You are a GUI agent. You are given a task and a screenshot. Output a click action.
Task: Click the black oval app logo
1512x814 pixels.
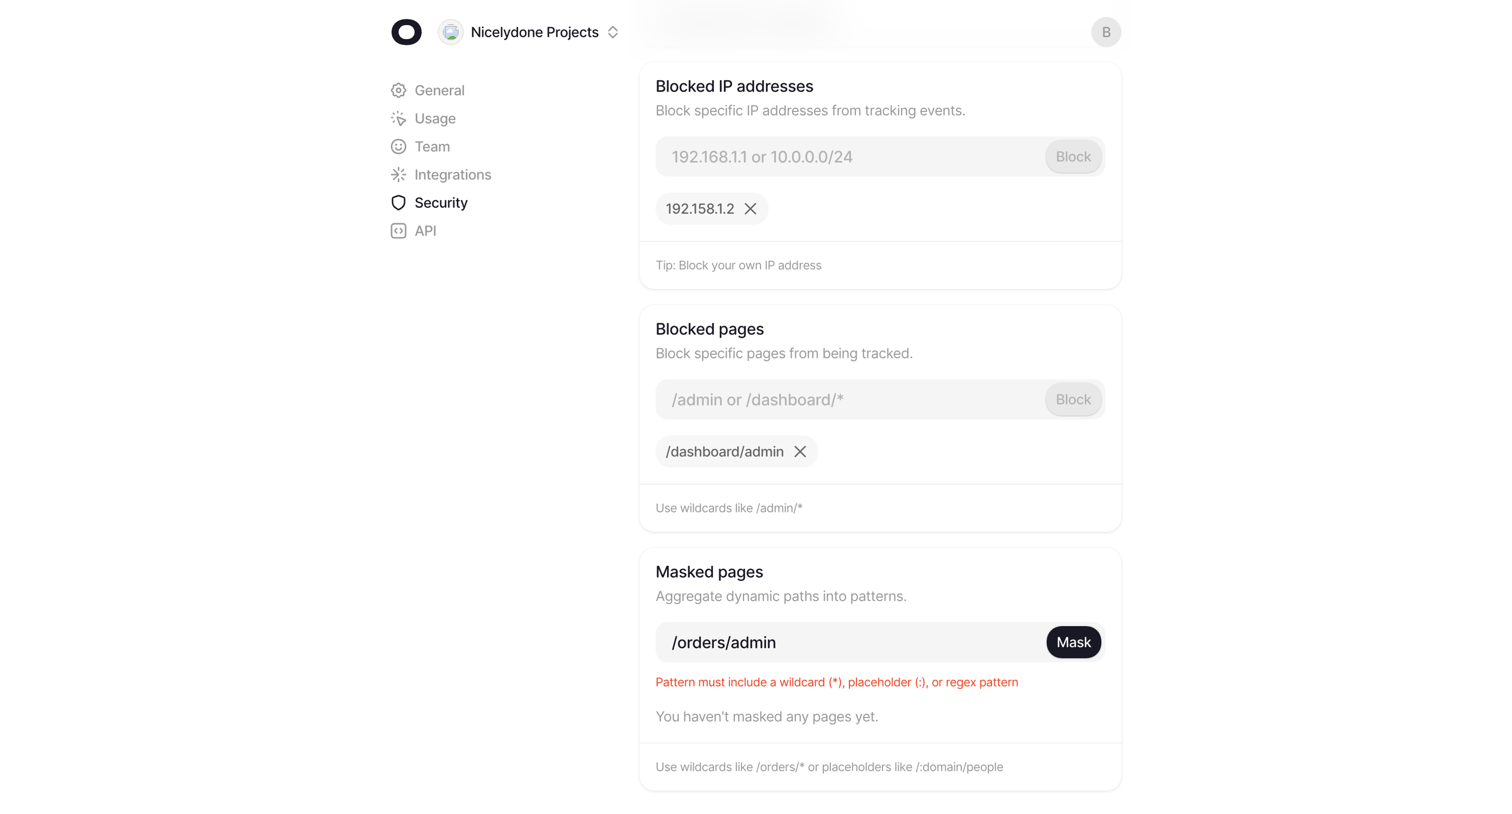[x=406, y=32]
